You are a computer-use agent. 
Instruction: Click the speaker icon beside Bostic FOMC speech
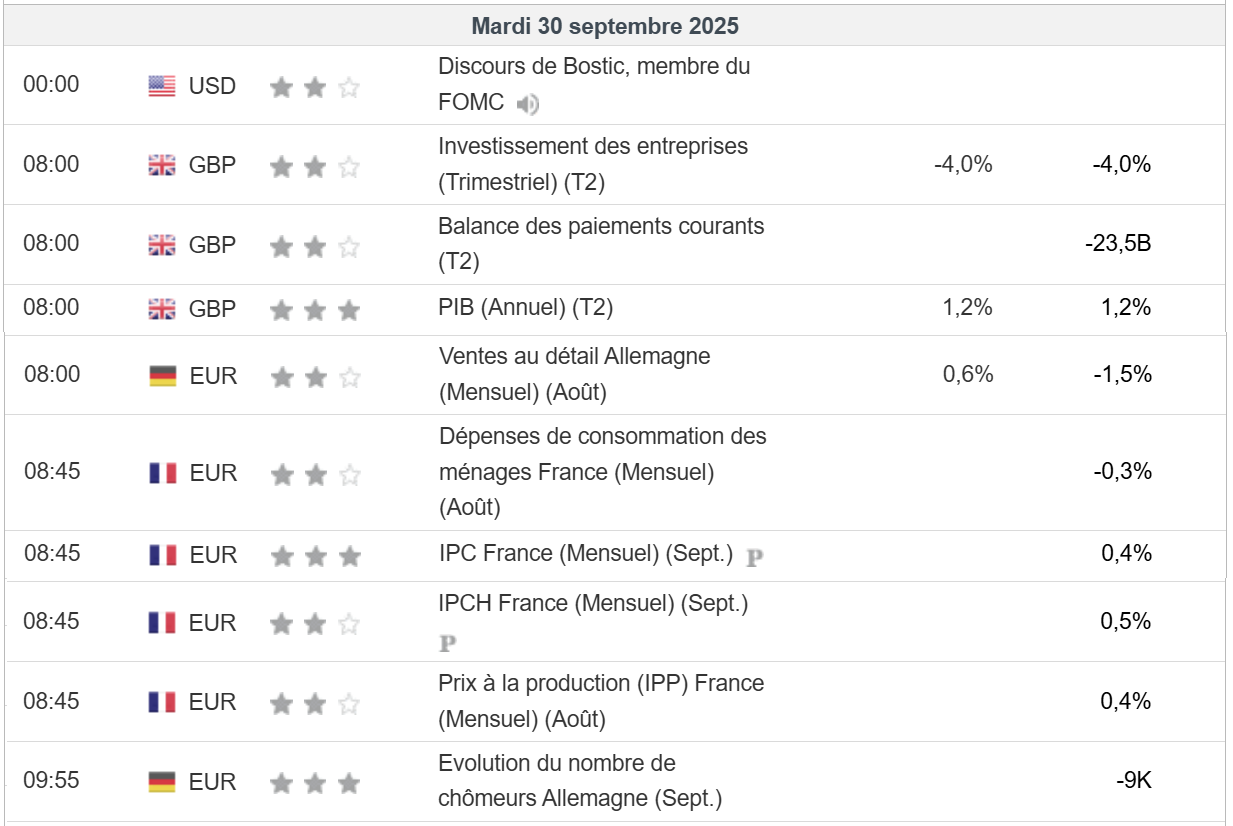click(527, 104)
